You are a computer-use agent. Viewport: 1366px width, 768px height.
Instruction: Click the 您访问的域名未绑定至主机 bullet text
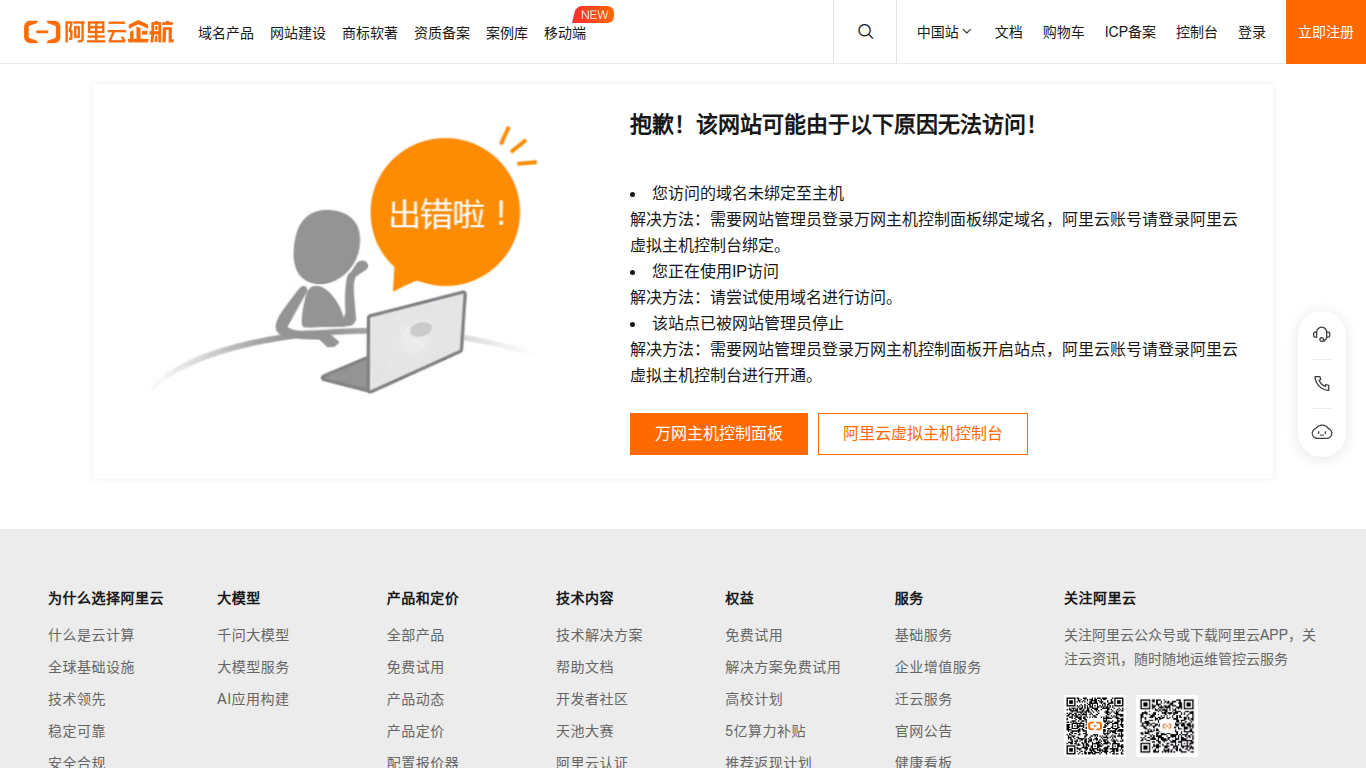[x=748, y=193]
